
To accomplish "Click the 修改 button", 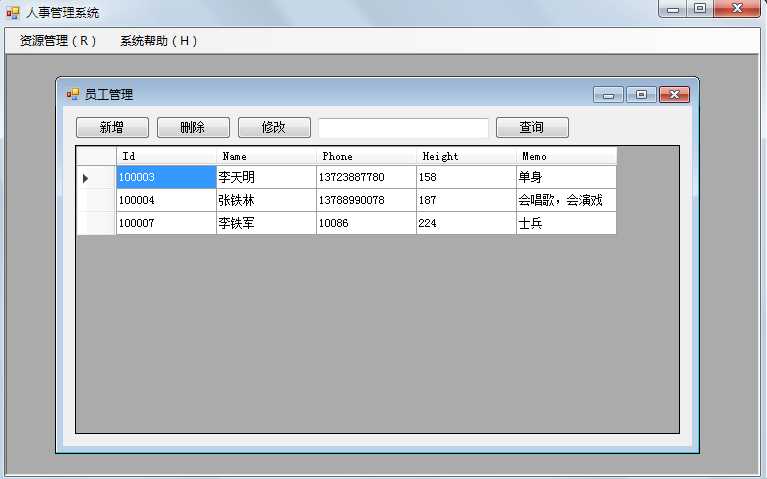I will point(274,127).
